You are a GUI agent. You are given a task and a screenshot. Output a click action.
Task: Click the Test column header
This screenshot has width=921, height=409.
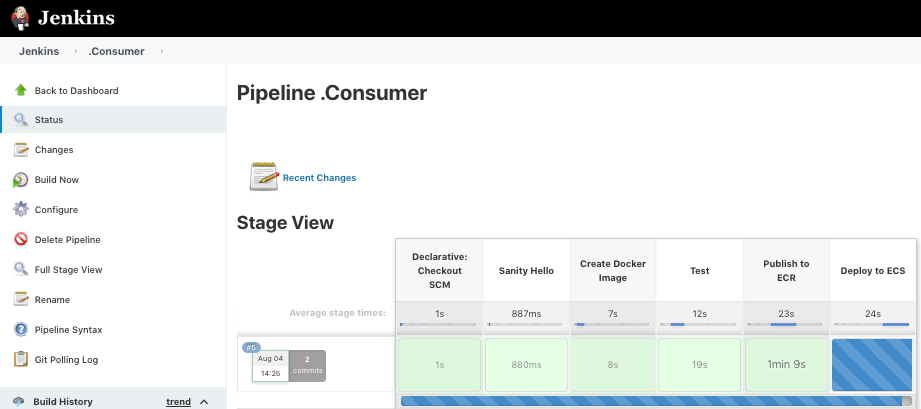700,270
